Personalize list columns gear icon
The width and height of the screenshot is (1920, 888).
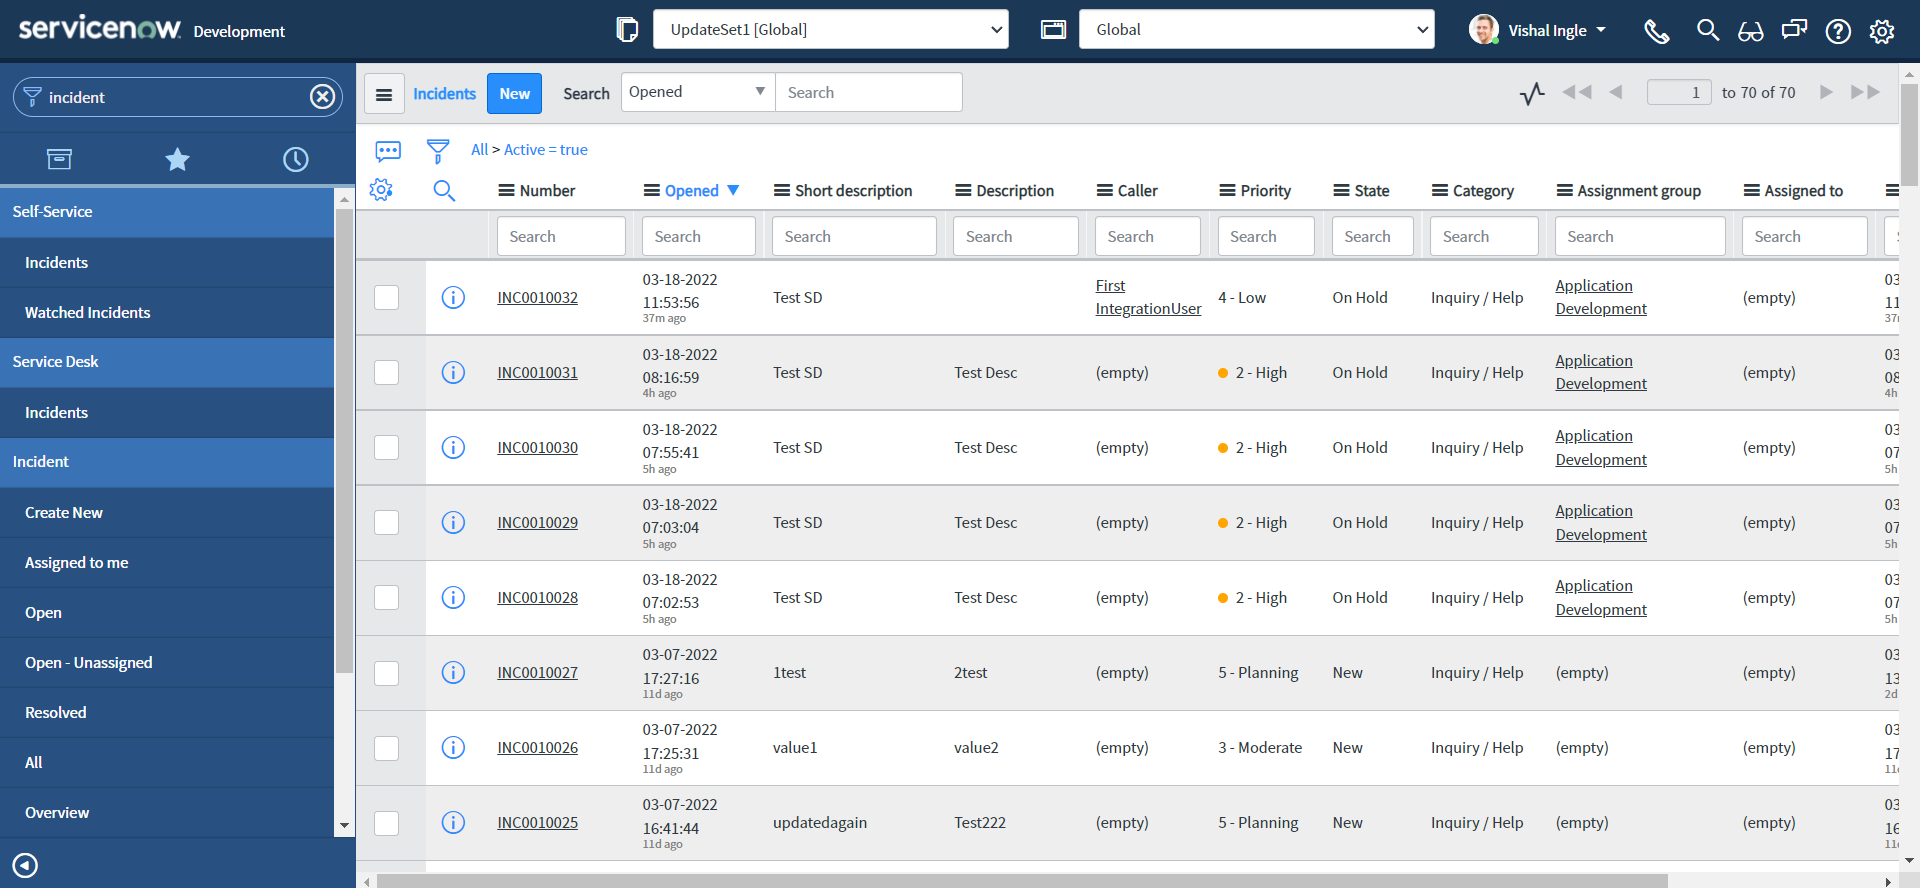click(381, 190)
